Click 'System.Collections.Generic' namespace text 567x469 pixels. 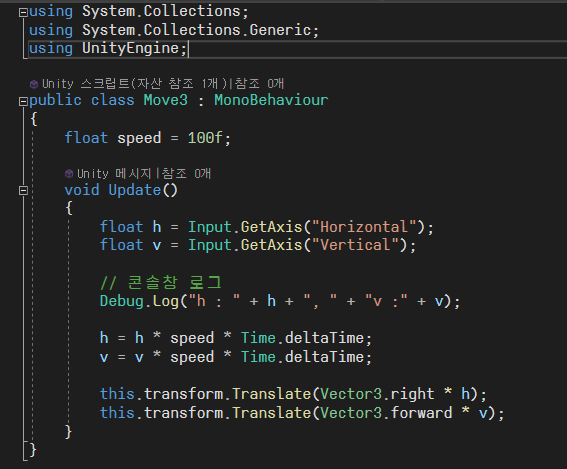tap(196, 30)
